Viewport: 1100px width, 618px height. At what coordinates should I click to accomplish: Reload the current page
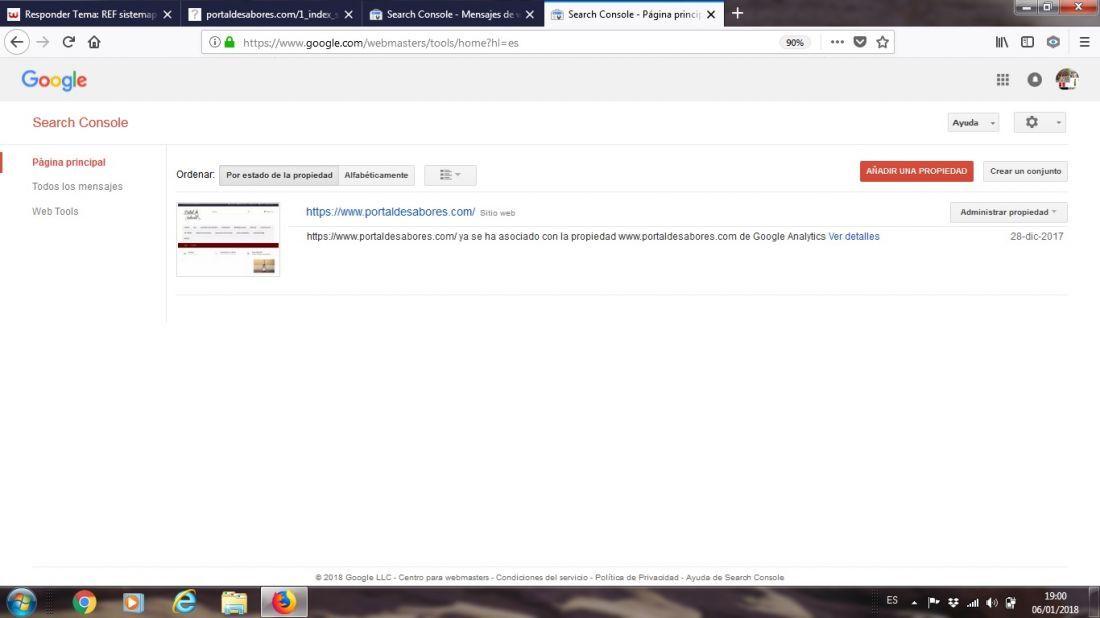point(69,42)
